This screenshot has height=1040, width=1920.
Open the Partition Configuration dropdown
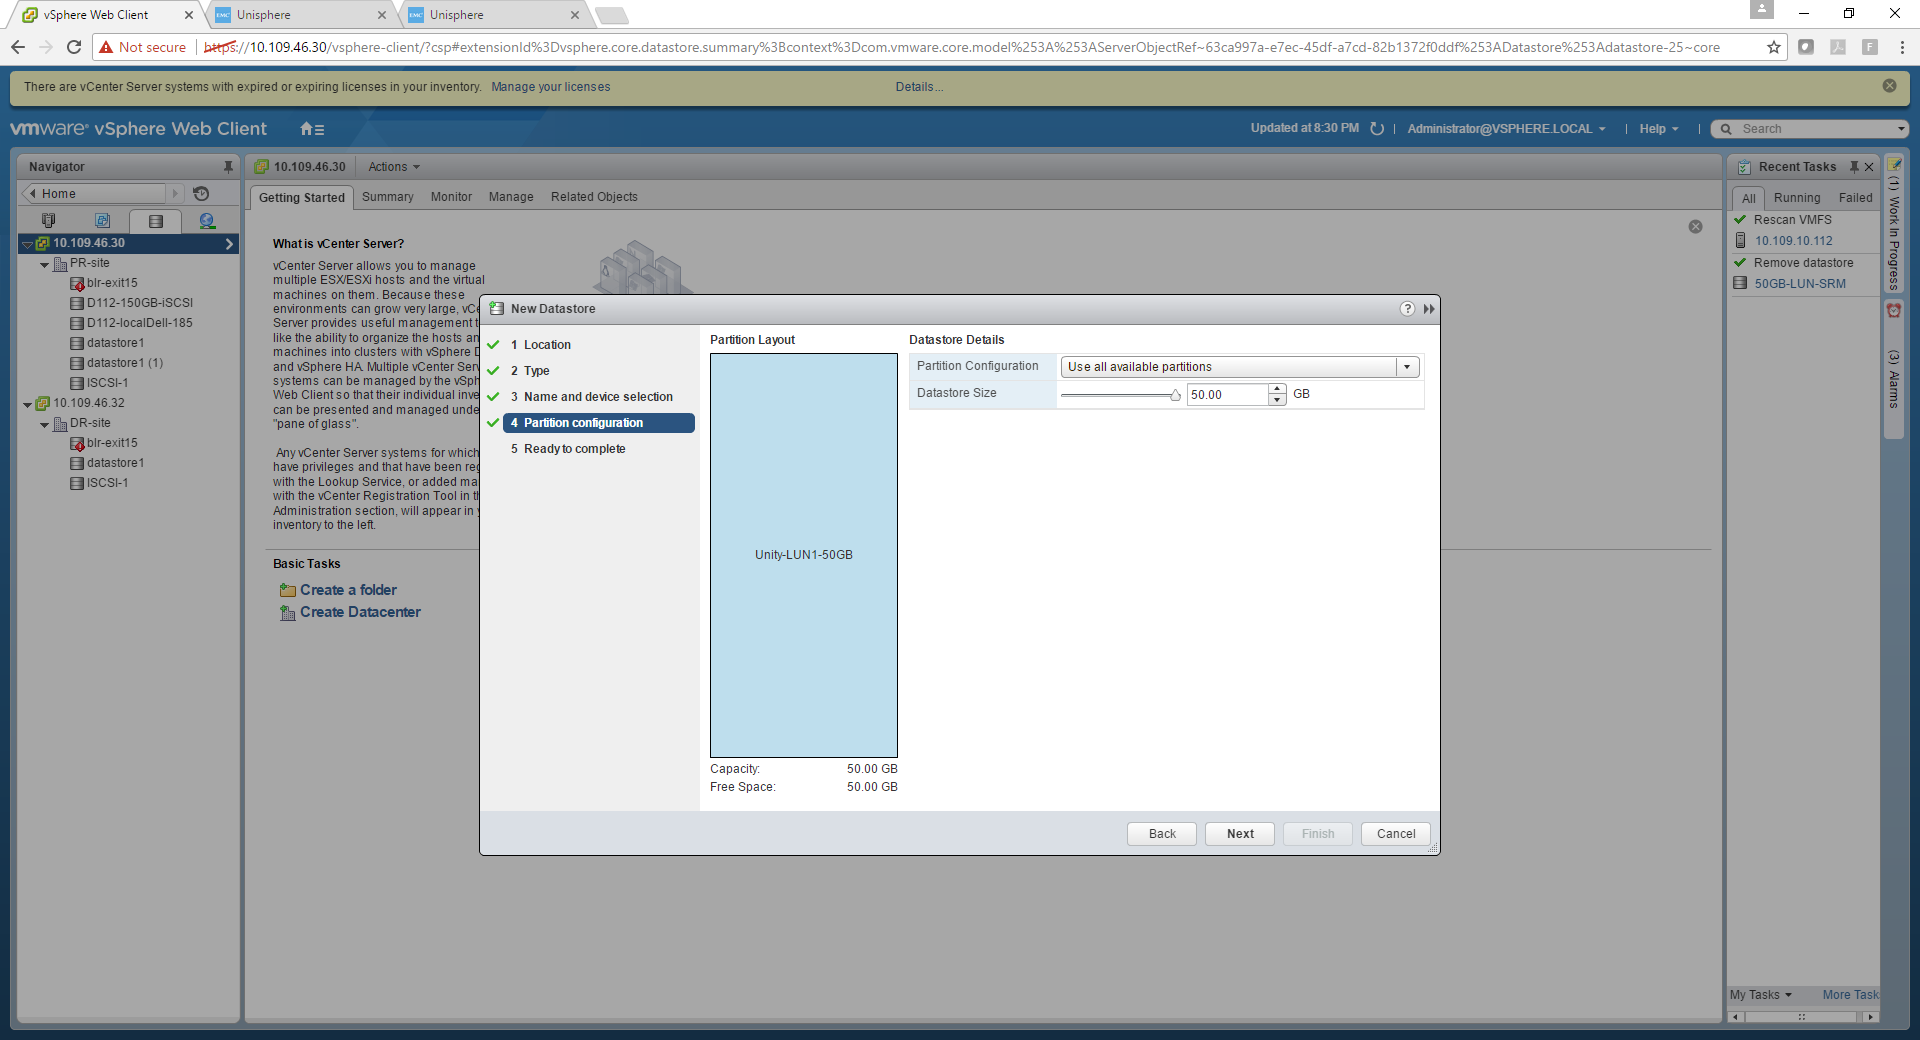1407,367
